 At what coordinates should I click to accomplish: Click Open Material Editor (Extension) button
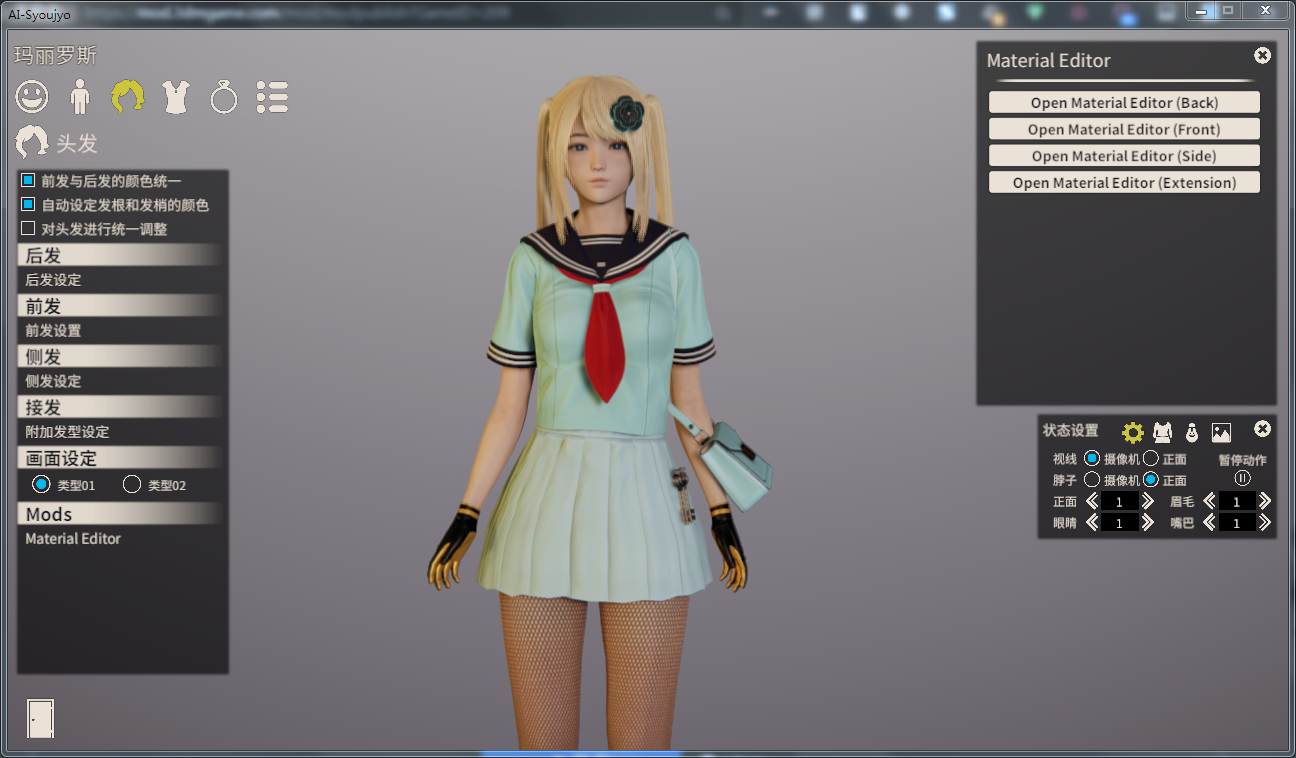pos(1124,183)
